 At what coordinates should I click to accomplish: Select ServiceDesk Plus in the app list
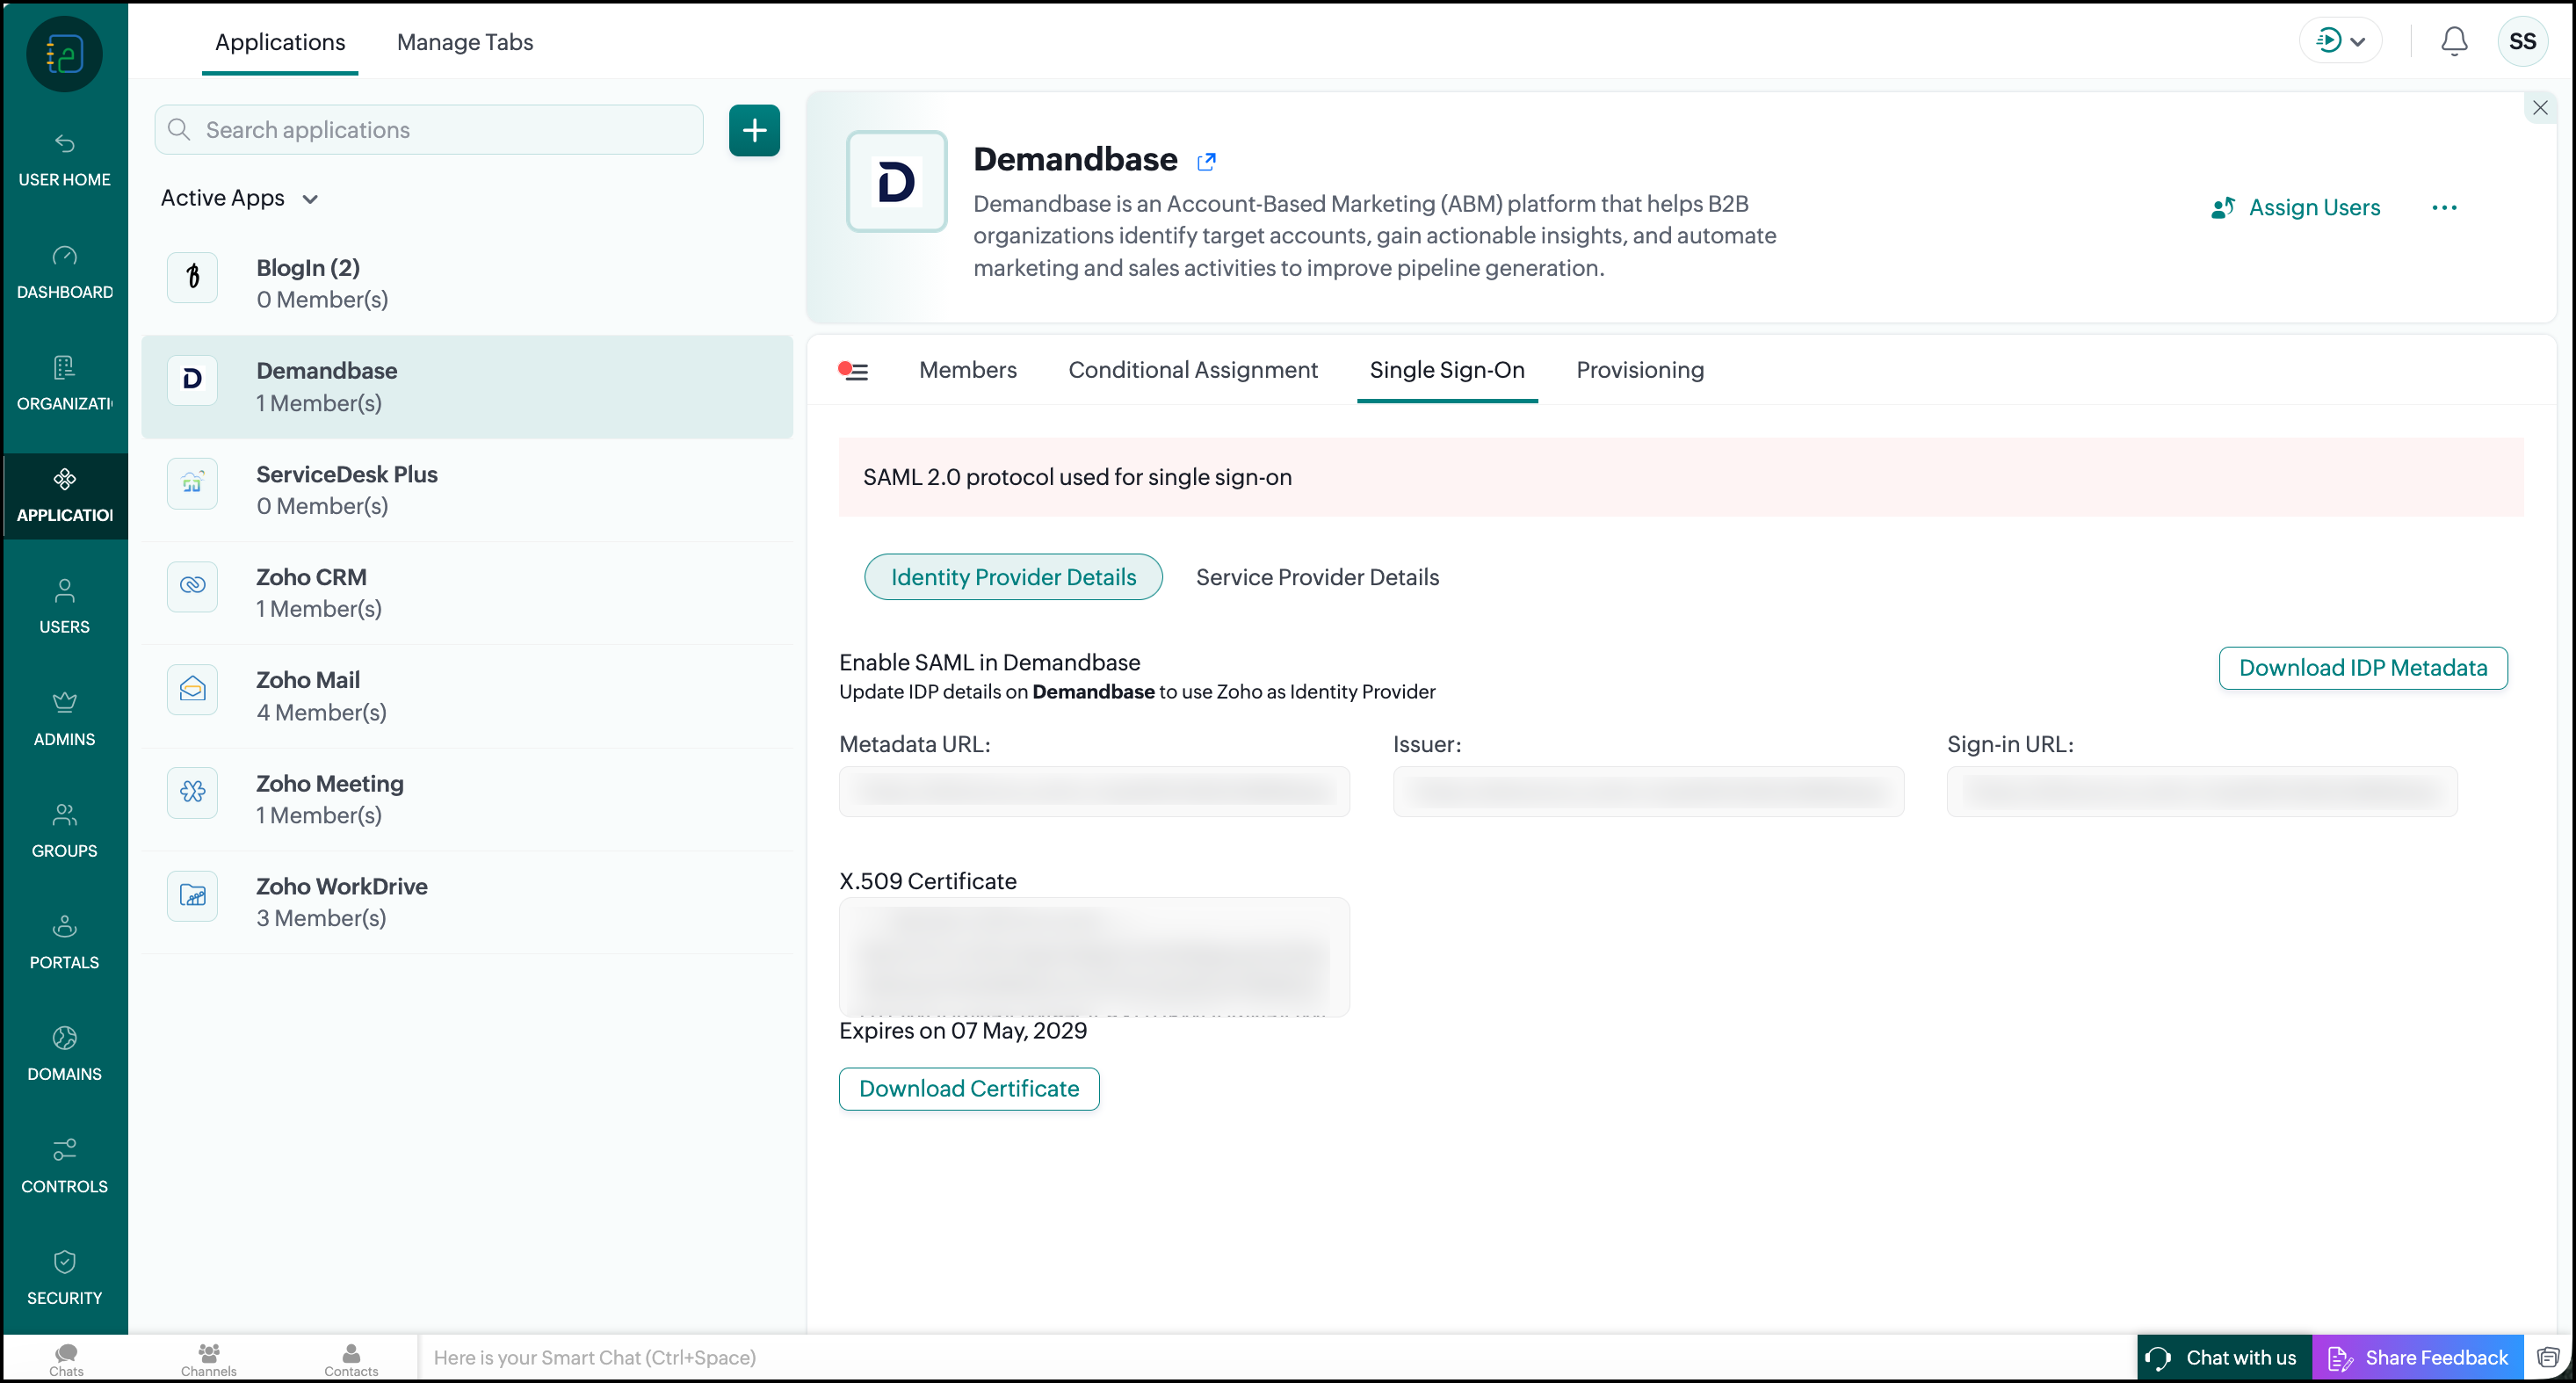click(x=467, y=490)
